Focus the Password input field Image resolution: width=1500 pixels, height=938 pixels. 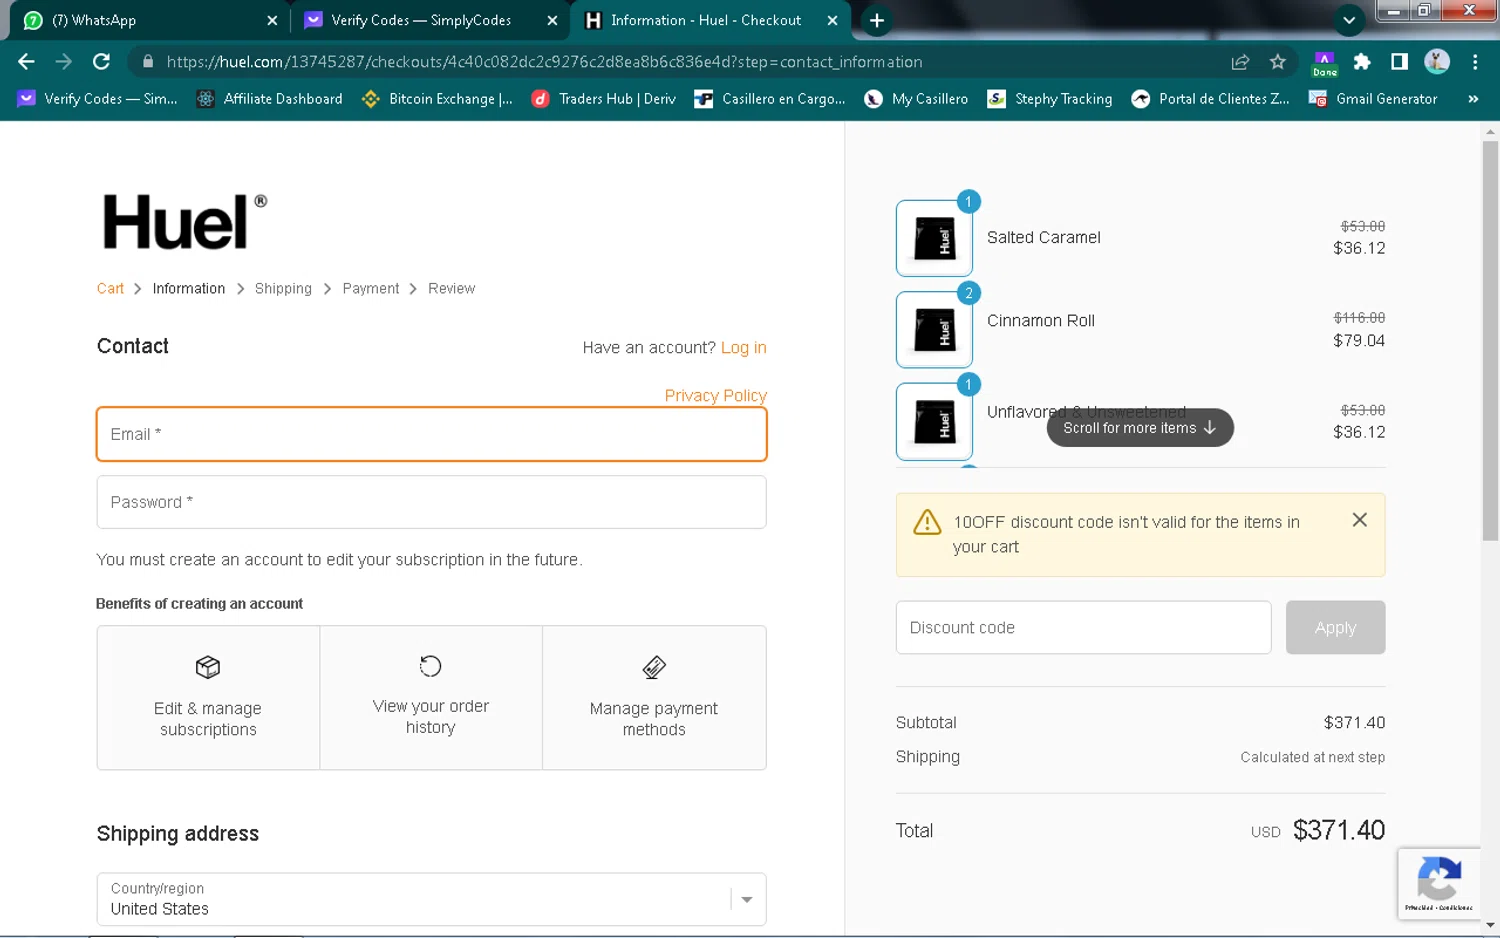[432, 502]
